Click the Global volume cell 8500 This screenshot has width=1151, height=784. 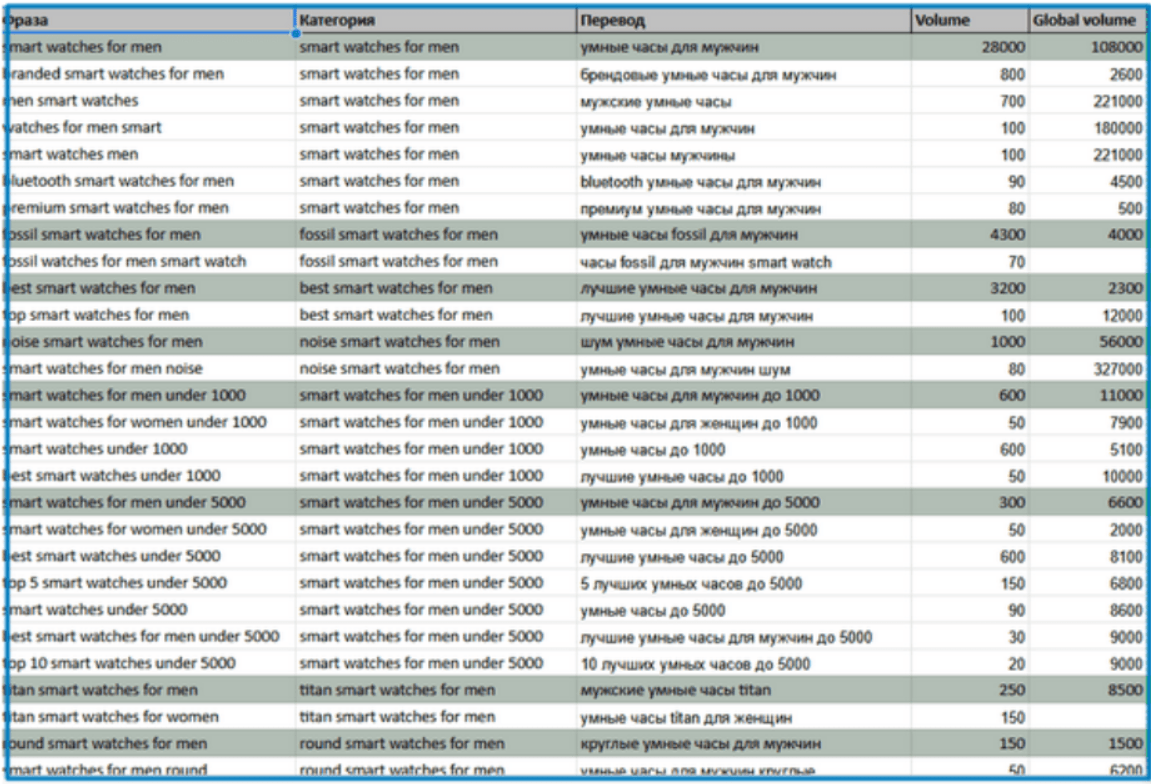(1086, 690)
